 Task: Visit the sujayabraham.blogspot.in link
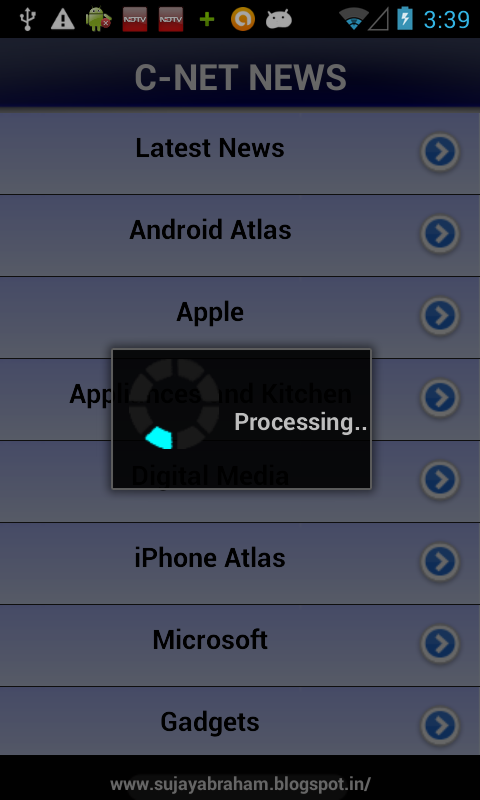[240, 783]
